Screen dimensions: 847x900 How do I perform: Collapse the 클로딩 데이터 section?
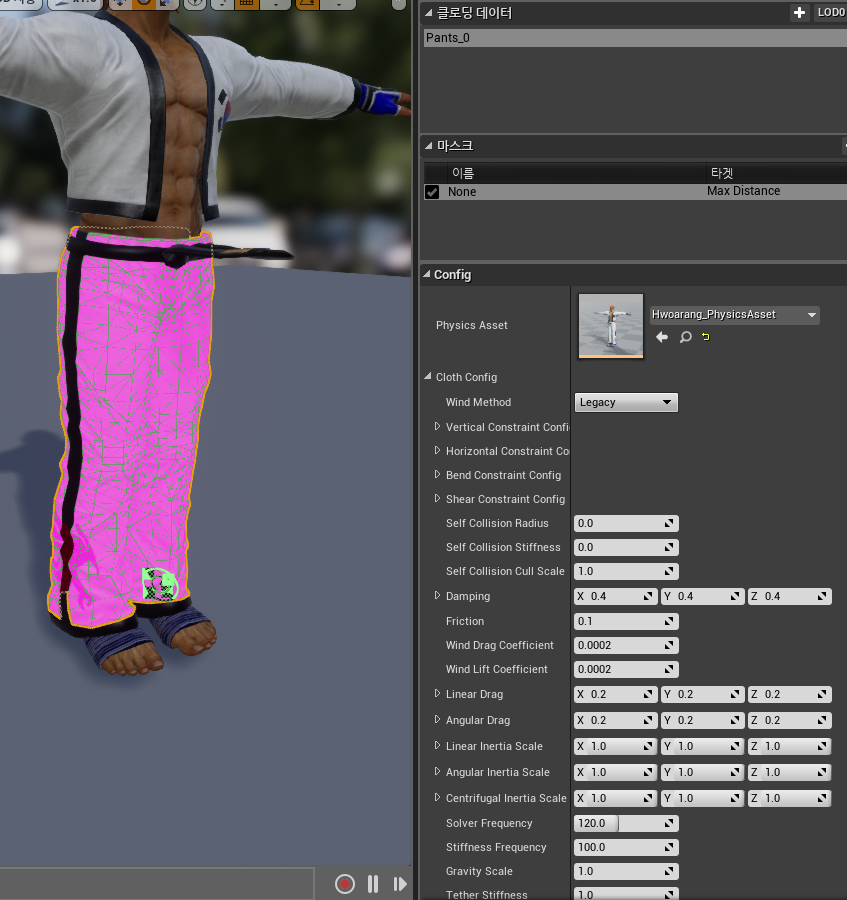[x=429, y=13]
